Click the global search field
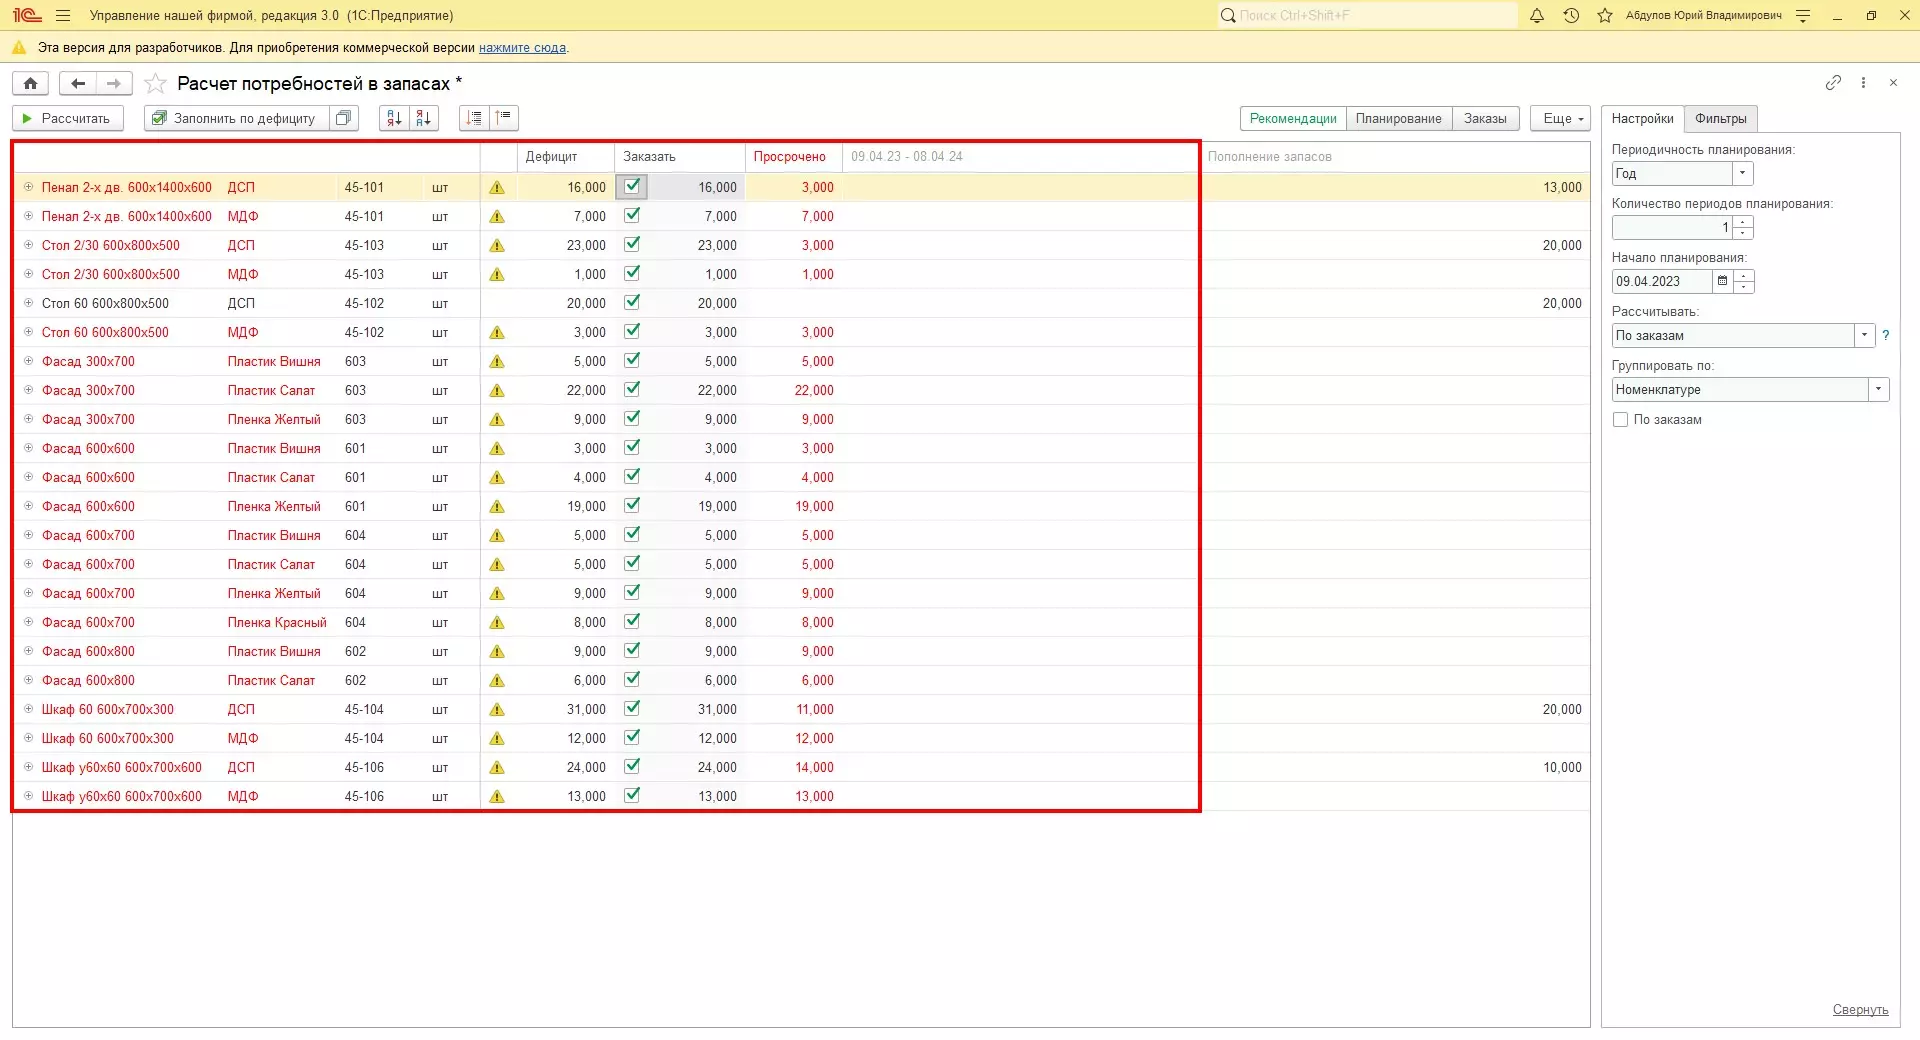Screen dimensions: 1920x1040 (x=1370, y=16)
